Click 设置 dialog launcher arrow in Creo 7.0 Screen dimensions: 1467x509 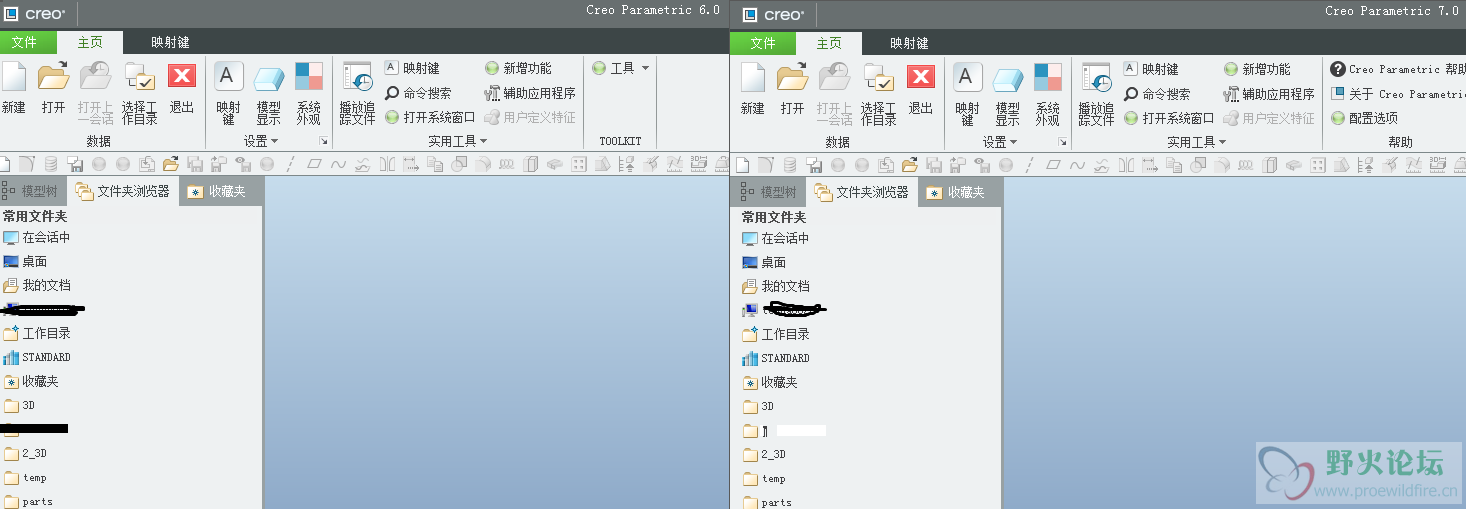(1062, 143)
